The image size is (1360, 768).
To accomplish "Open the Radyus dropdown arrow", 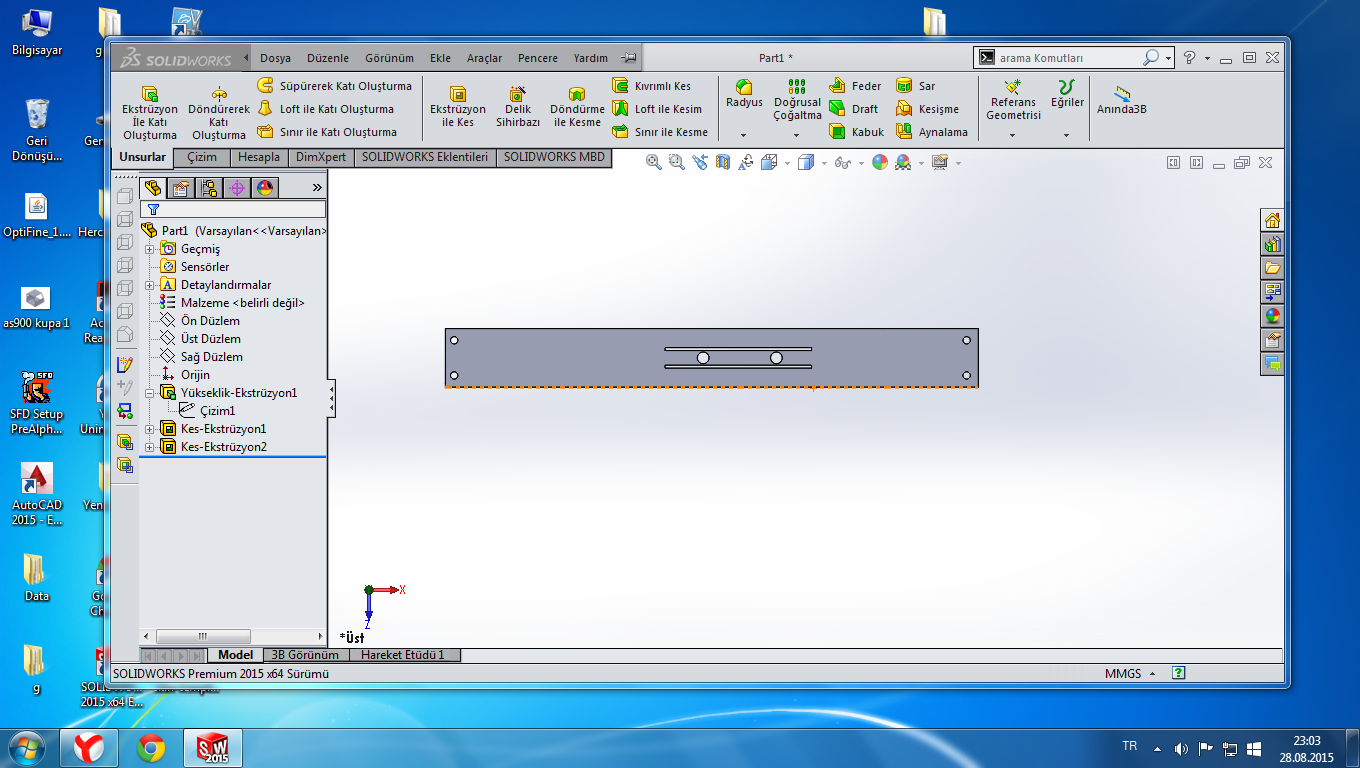I will [x=744, y=135].
